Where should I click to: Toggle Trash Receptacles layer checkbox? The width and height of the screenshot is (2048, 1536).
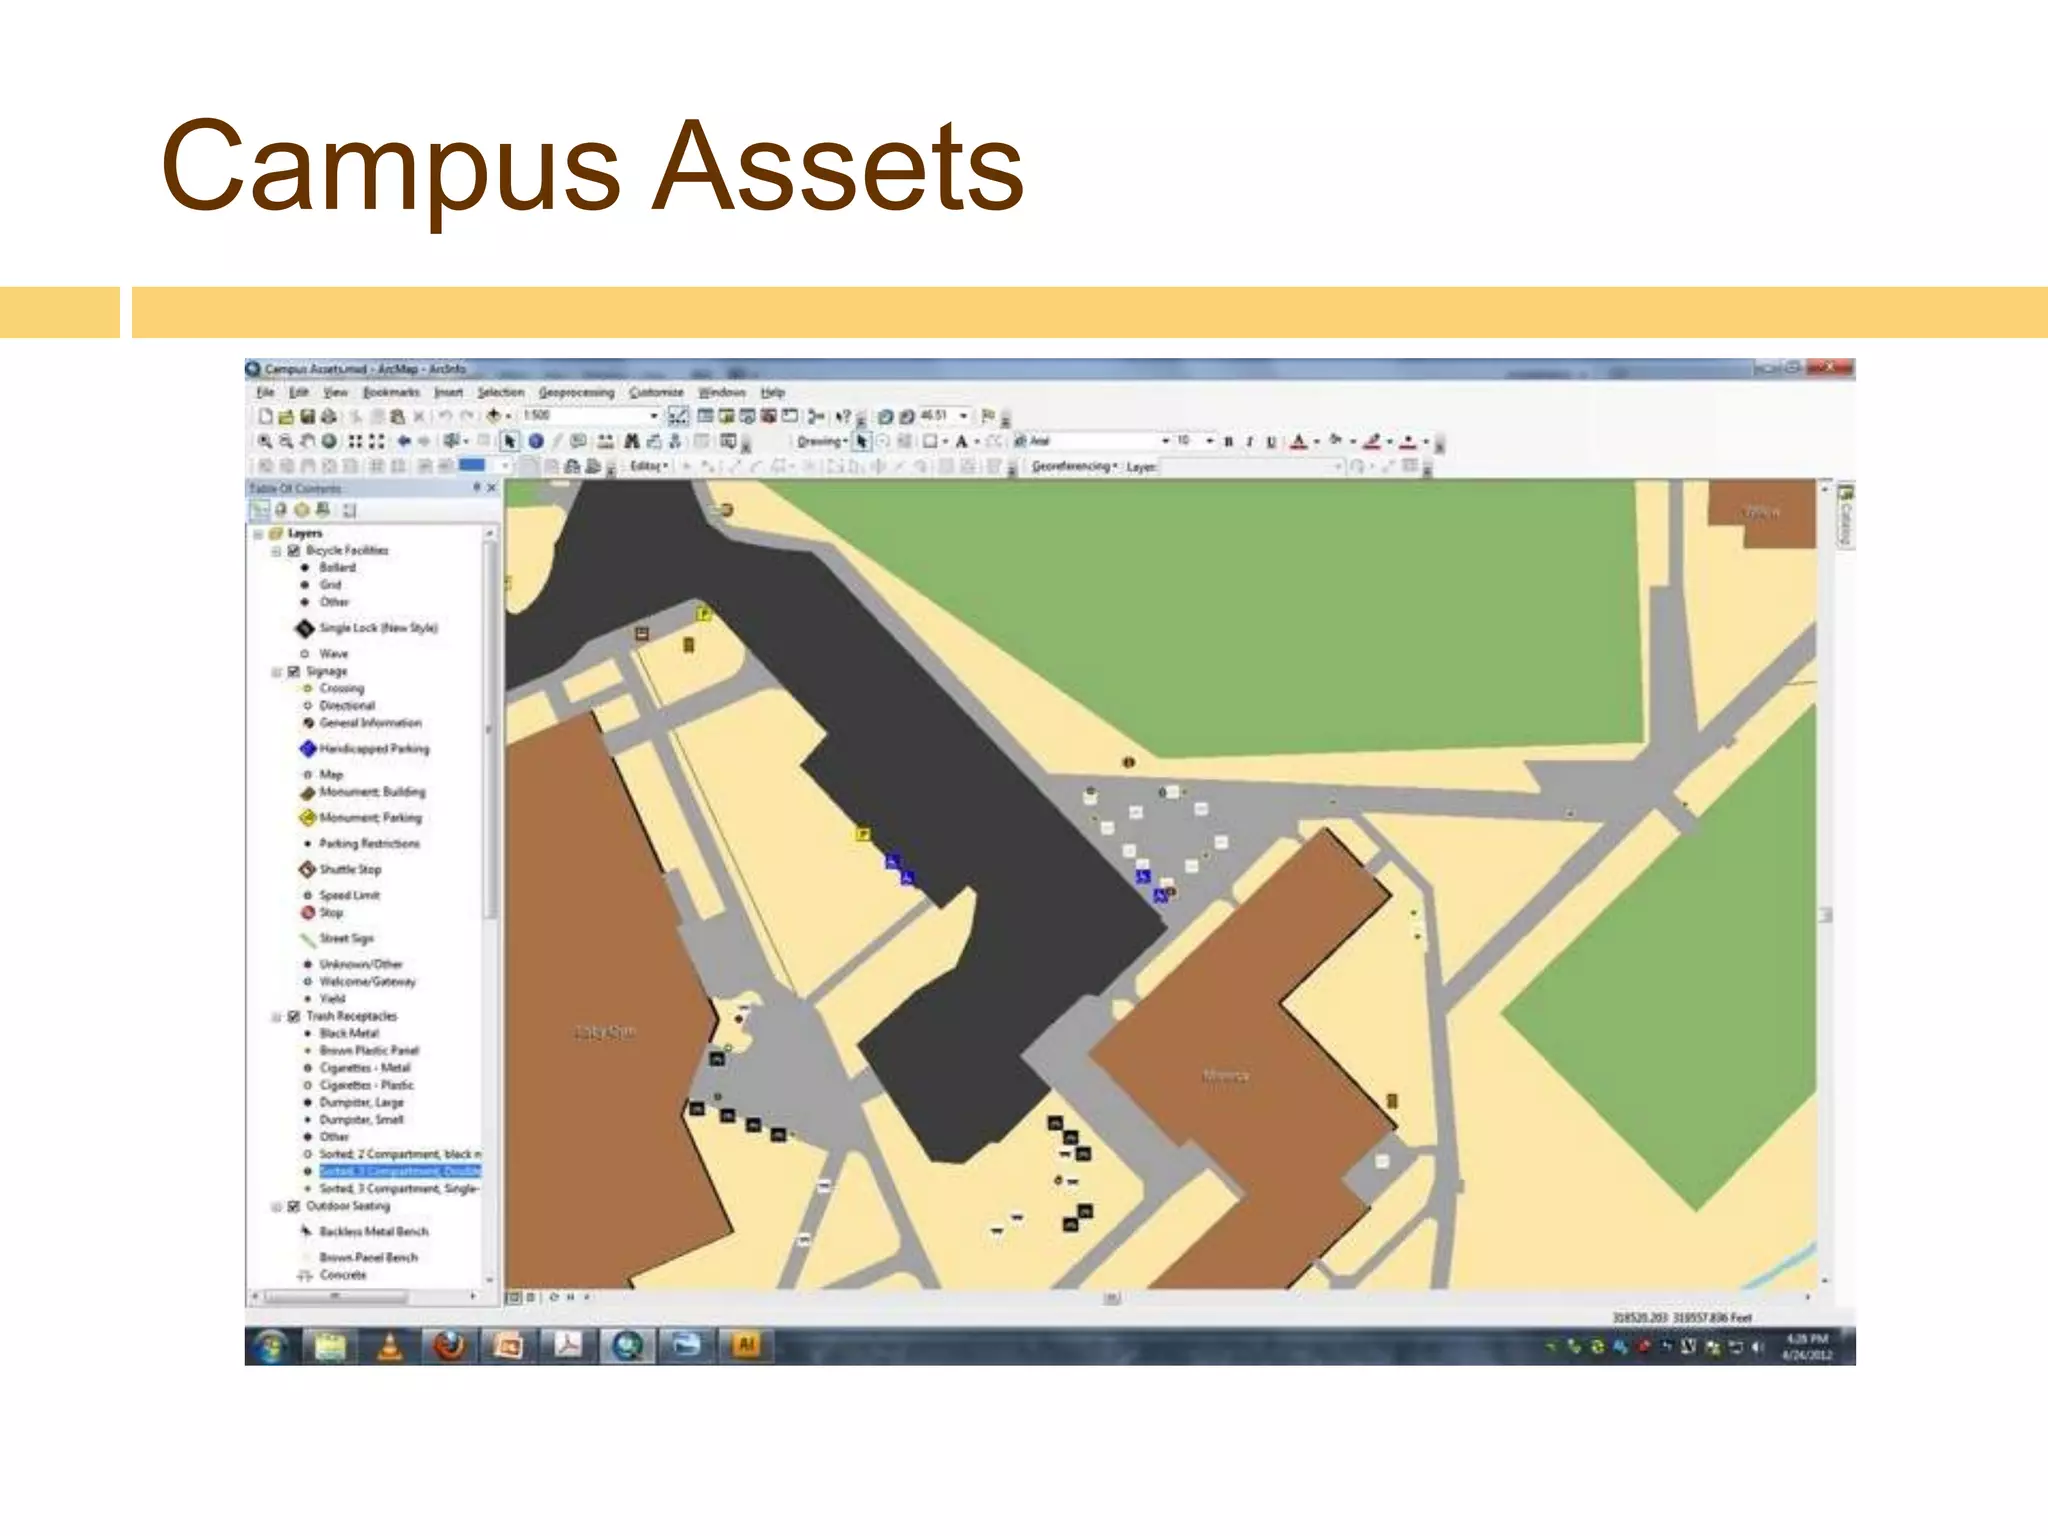pyautogui.click(x=294, y=1016)
